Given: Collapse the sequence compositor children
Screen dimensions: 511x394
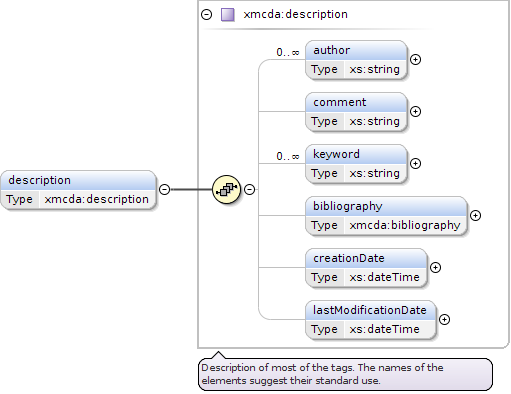Looking at the screenshot, I should [249, 189].
